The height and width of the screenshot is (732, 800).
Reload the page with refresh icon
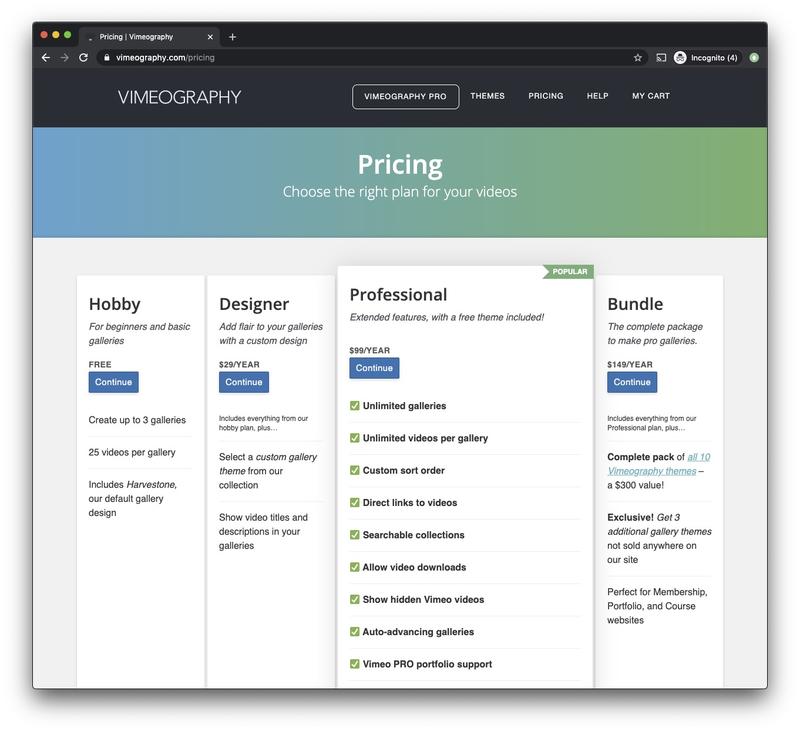point(84,58)
